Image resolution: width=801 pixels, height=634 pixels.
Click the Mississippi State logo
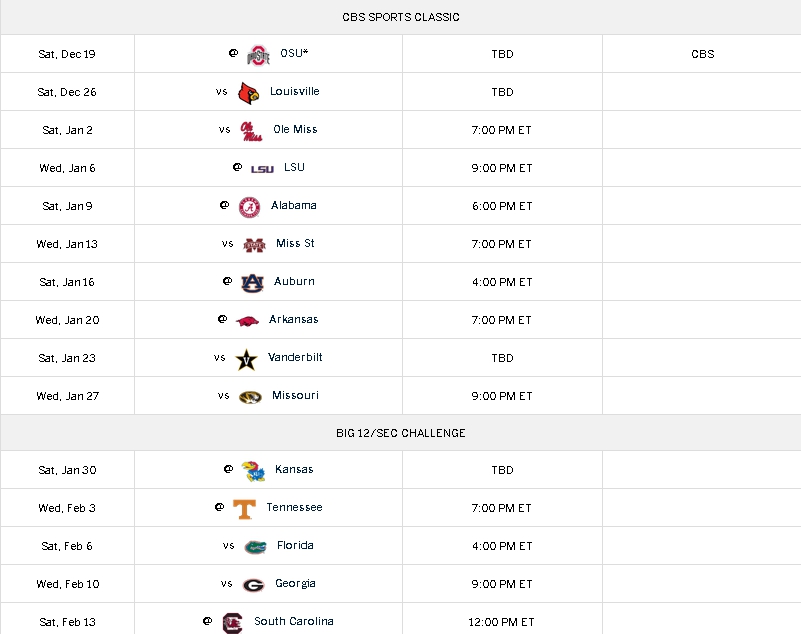[254, 245]
